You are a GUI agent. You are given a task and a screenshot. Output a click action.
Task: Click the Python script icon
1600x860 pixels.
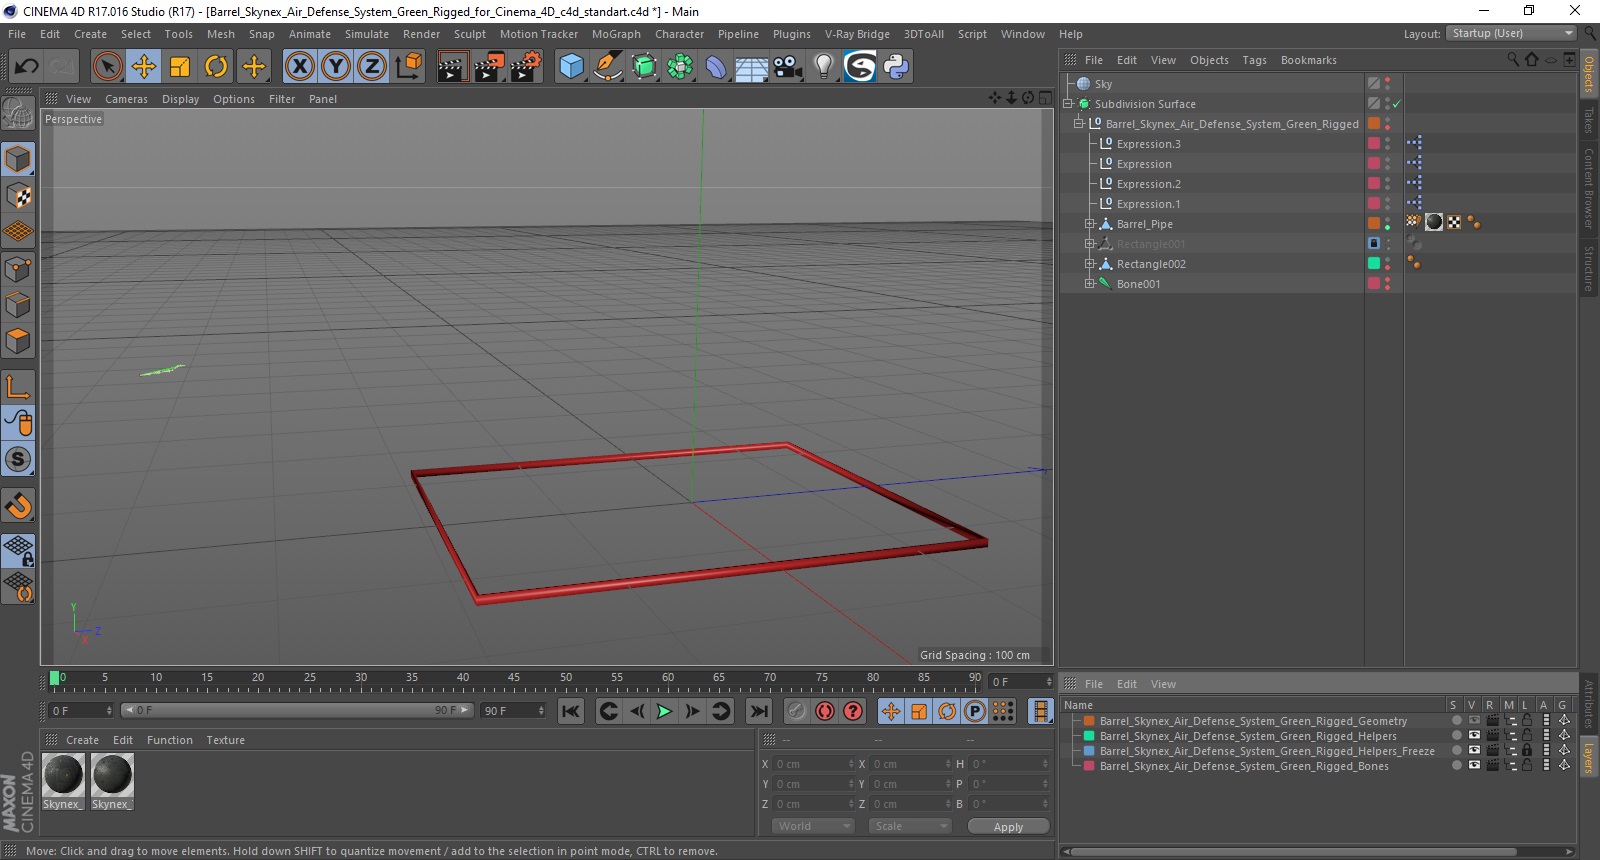click(x=896, y=67)
